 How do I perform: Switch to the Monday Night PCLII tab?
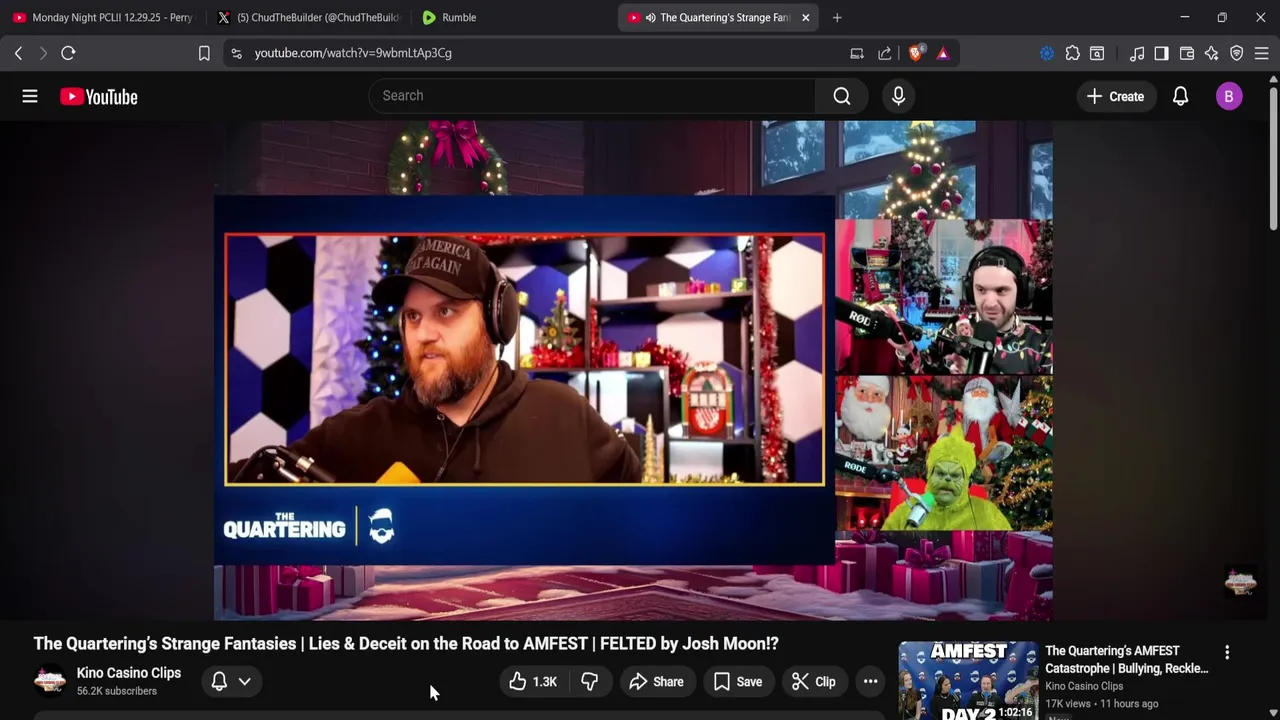(102, 17)
